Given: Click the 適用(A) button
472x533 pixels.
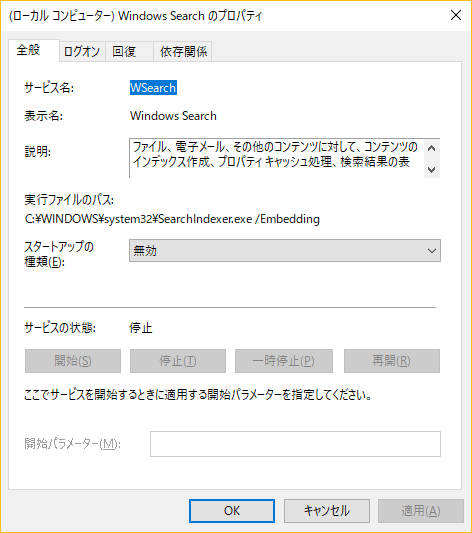Looking at the screenshot, I should click(421, 511).
